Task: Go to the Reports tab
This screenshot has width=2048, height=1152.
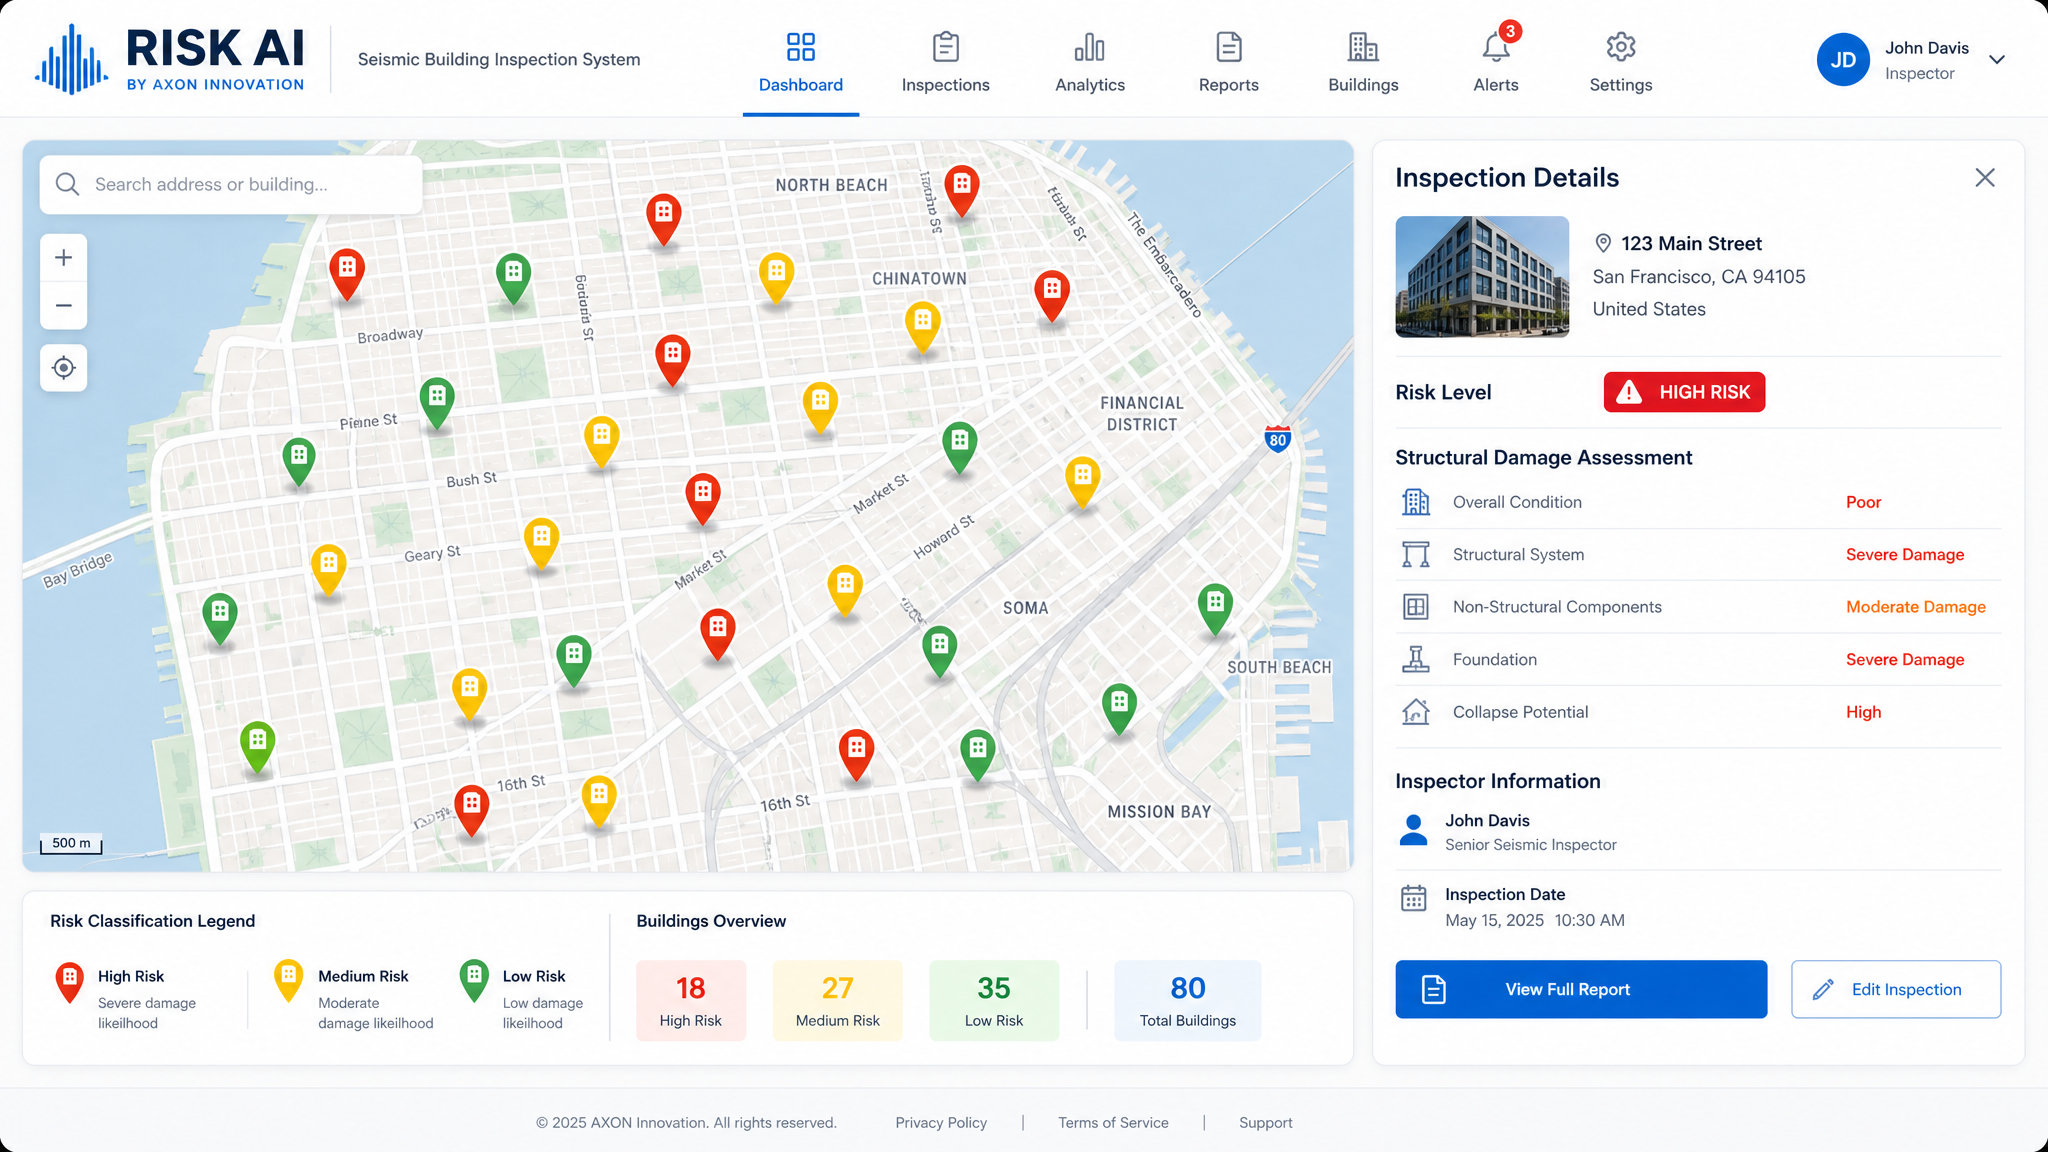Action: (1228, 63)
